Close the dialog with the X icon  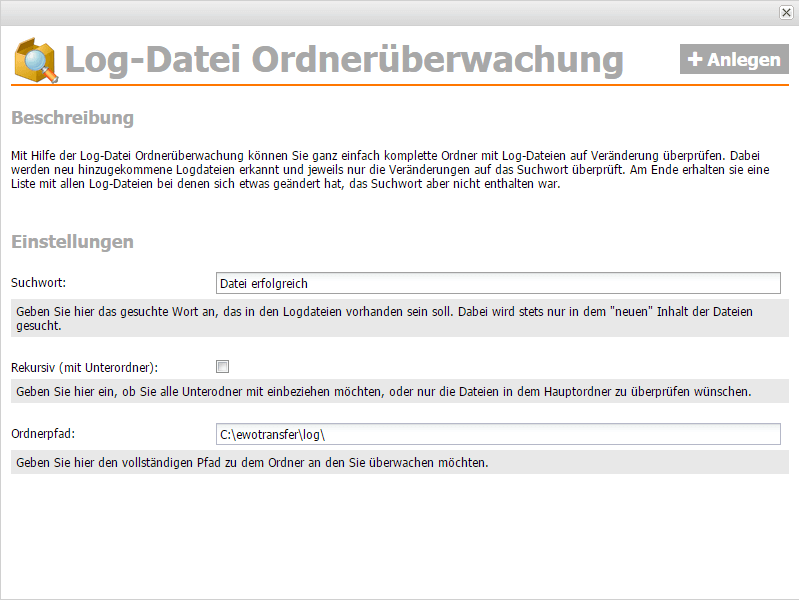point(786,12)
